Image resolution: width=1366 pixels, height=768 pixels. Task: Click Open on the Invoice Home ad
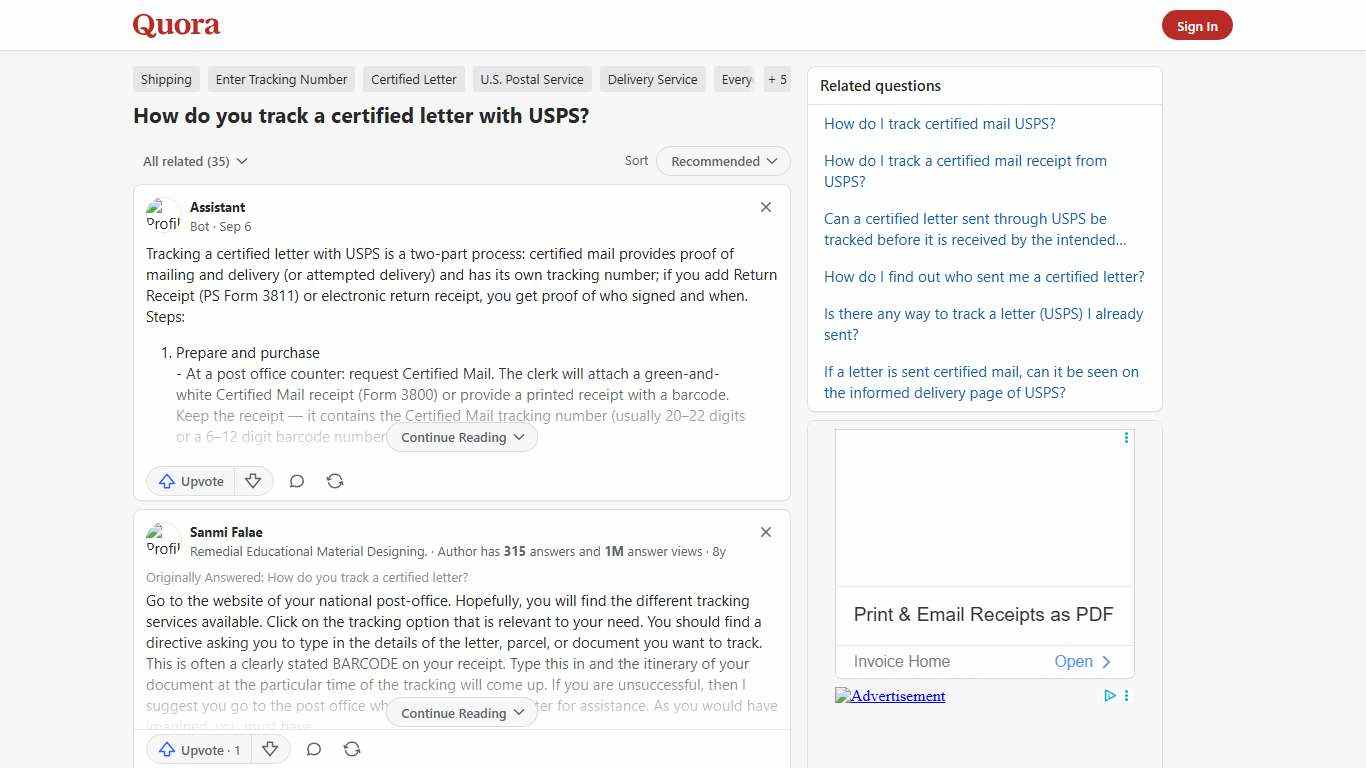coord(1073,661)
